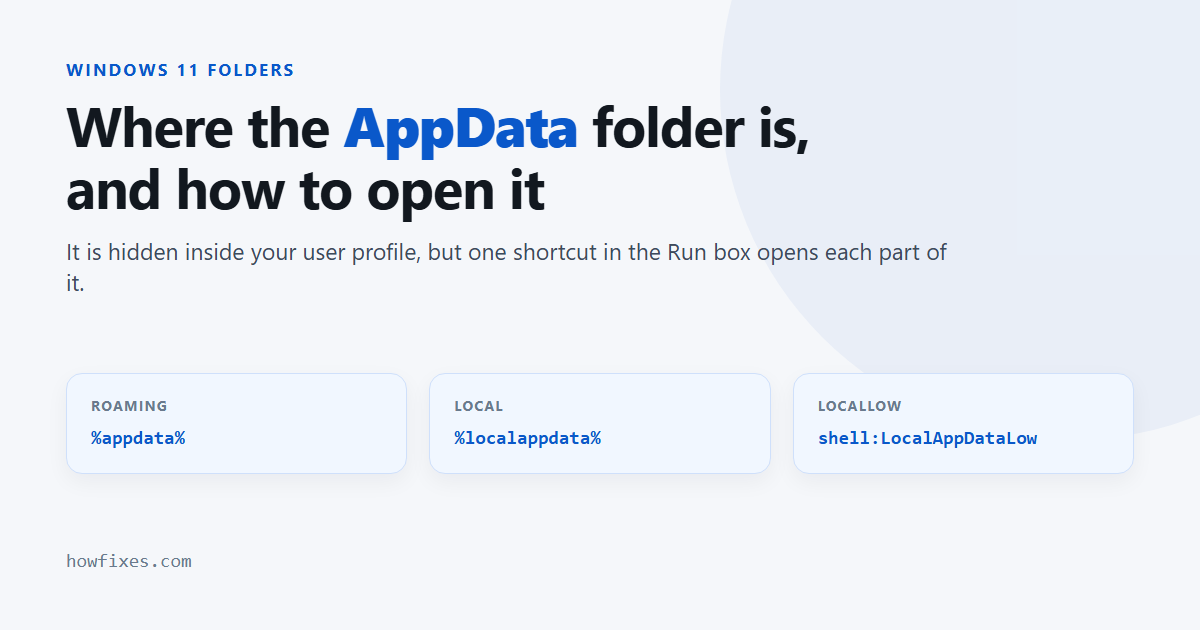Click the subtitle about the hidden user profile
This screenshot has width=1200, height=630.
(x=506, y=267)
